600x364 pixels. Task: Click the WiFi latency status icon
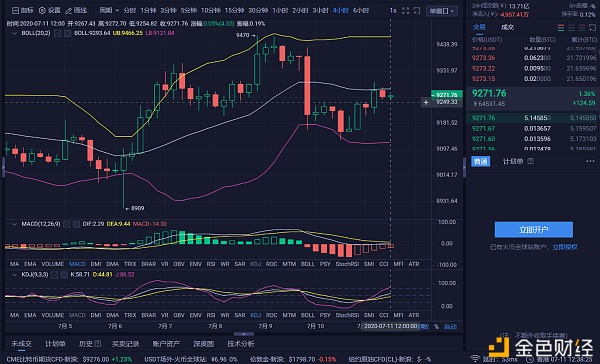tap(475, 359)
